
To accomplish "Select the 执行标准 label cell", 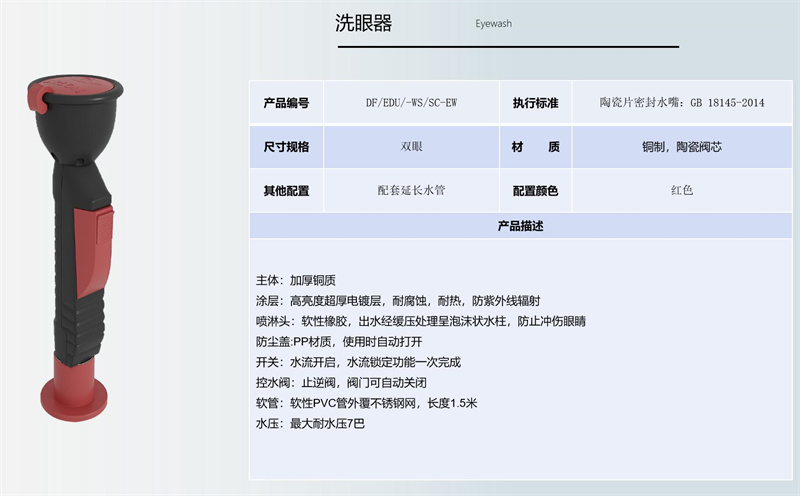I will 535,103.
